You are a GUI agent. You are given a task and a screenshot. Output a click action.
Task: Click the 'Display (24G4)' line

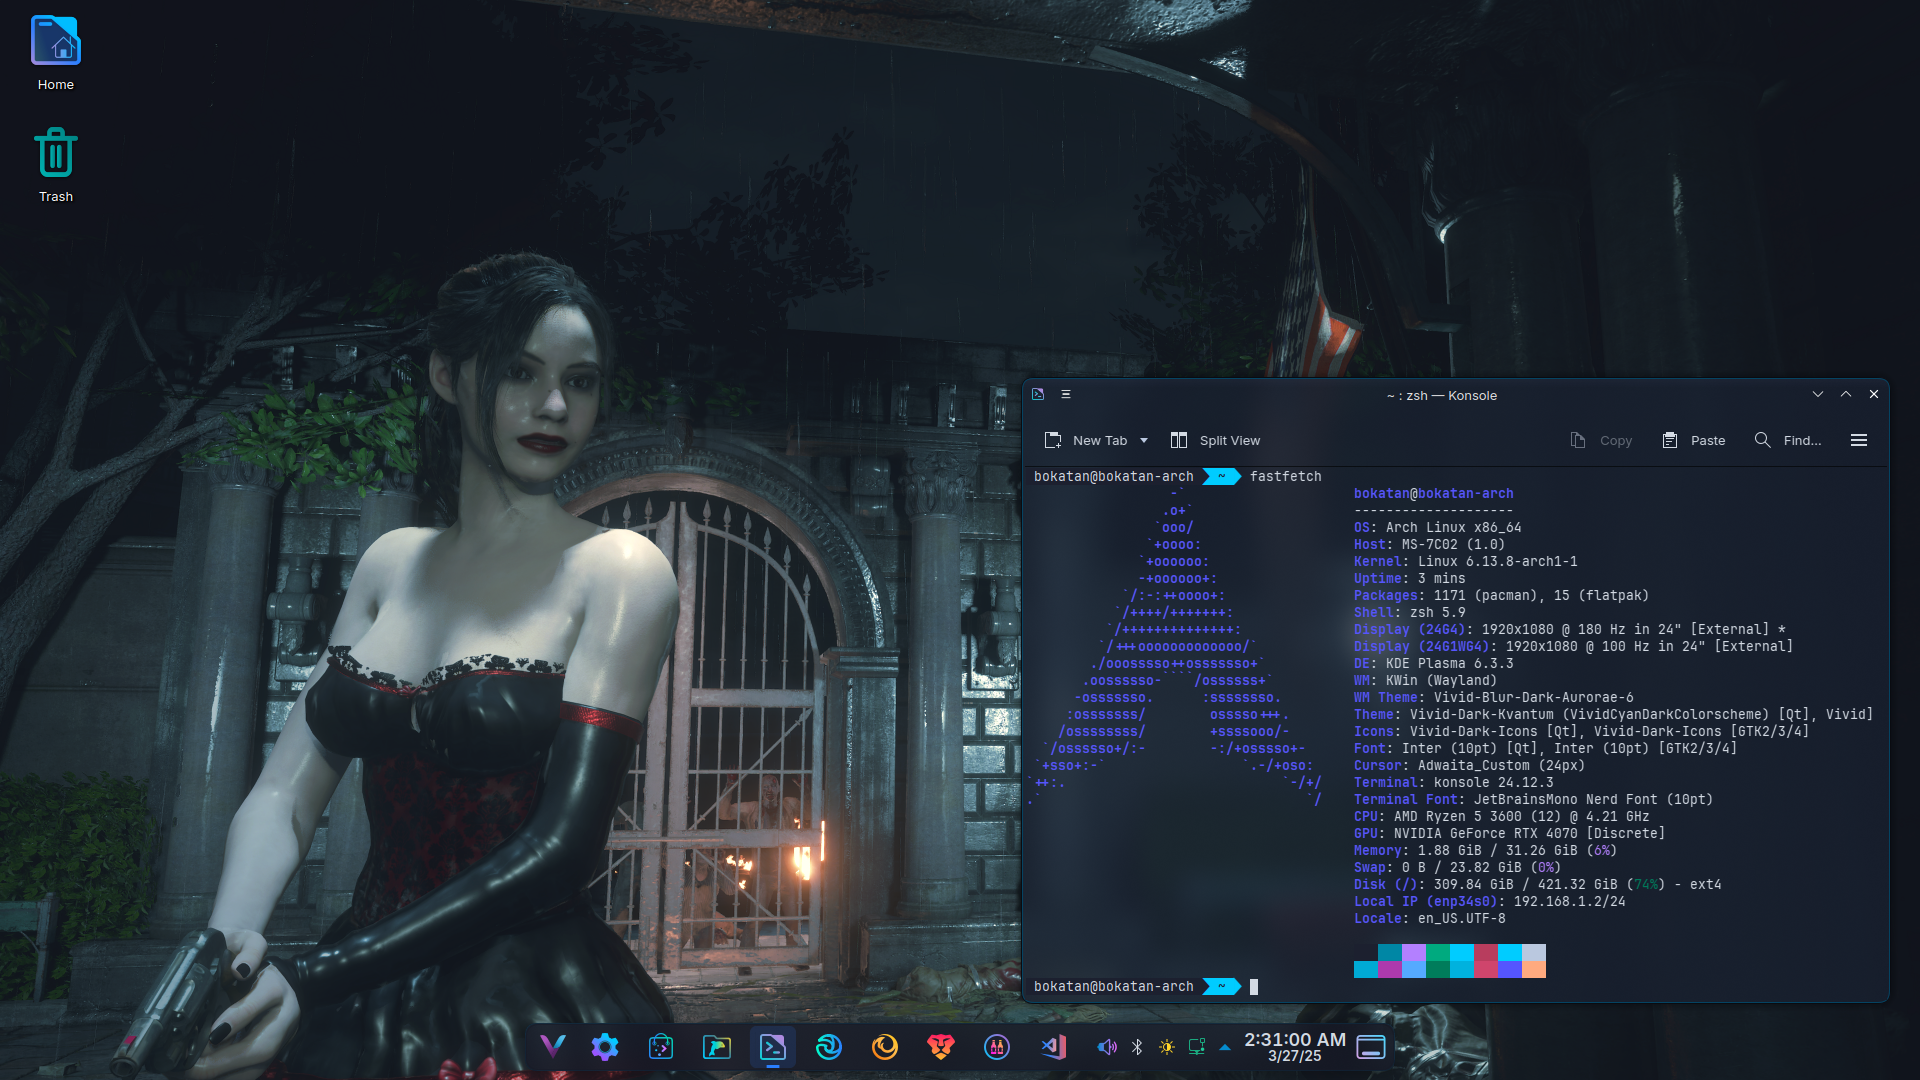coord(1570,629)
